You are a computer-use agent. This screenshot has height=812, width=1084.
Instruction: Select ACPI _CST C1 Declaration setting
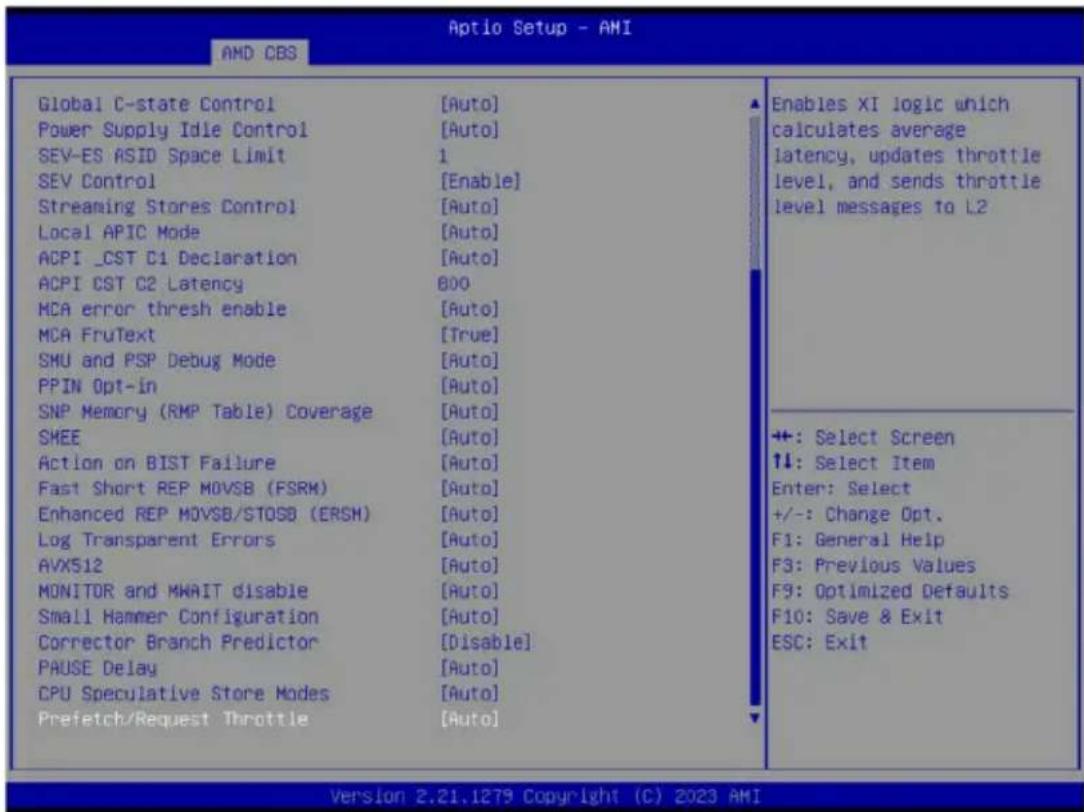click(x=167, y=258)
